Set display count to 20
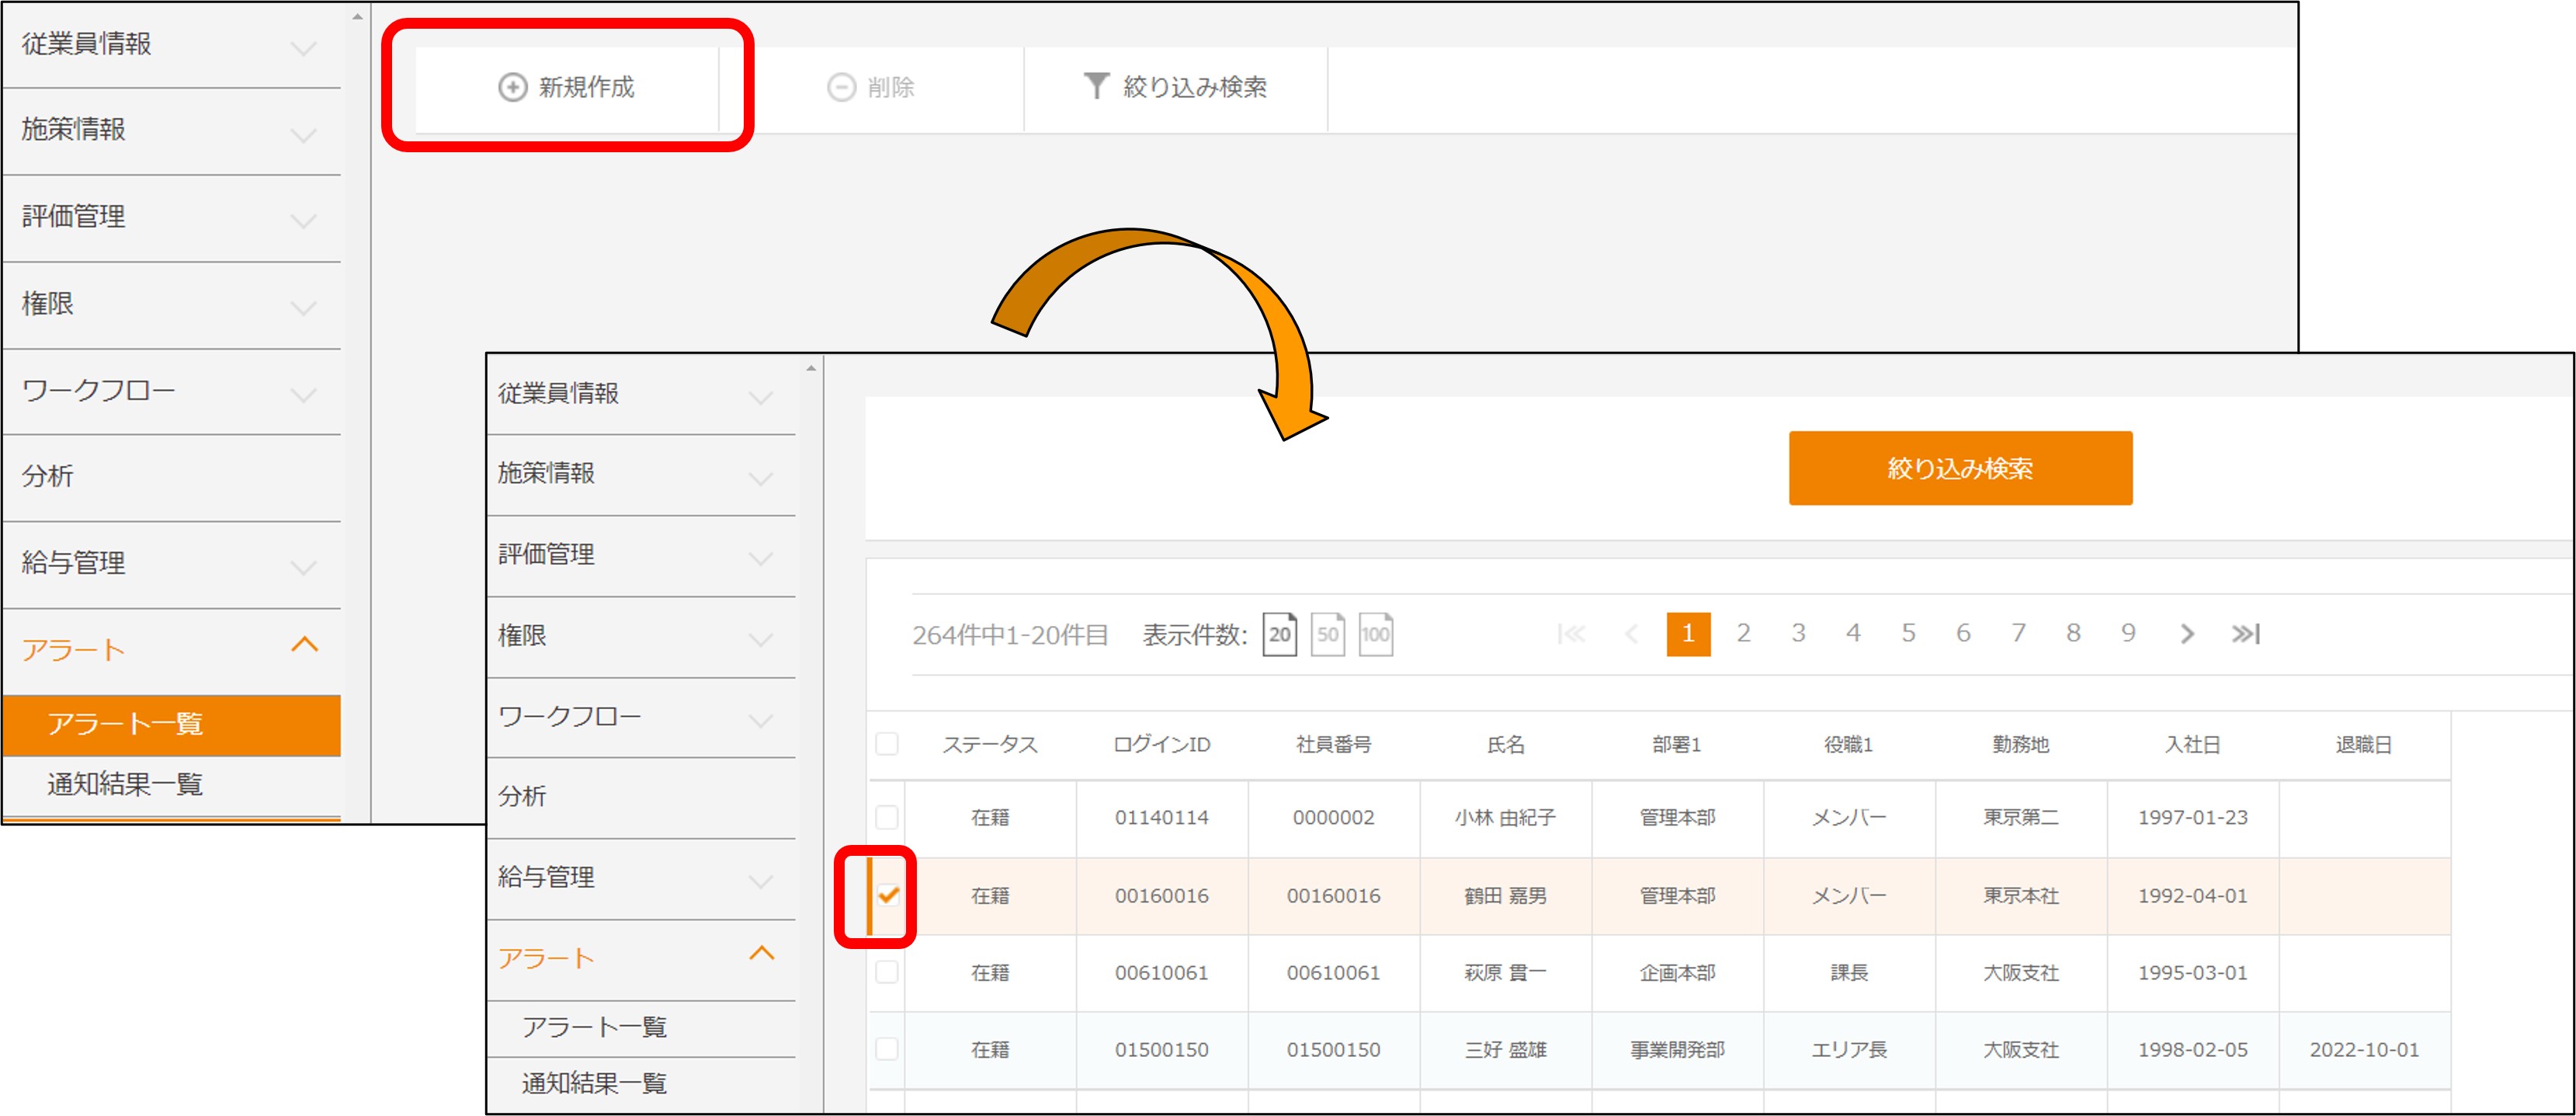 click(1279, 634)
